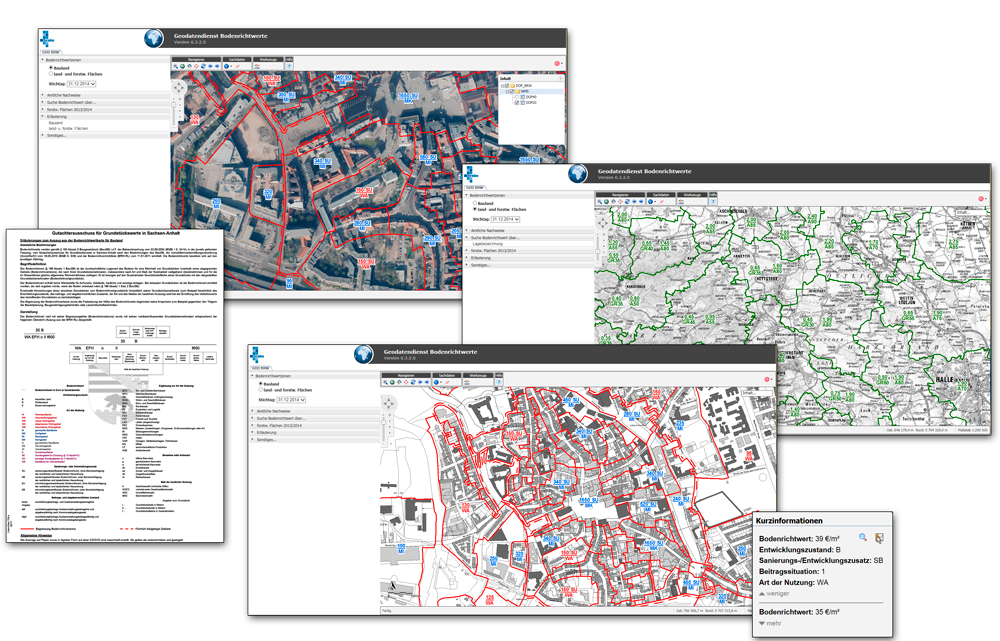Select Bauland radio in city-map window
The image size is (1000, 641).
point(260,384)
